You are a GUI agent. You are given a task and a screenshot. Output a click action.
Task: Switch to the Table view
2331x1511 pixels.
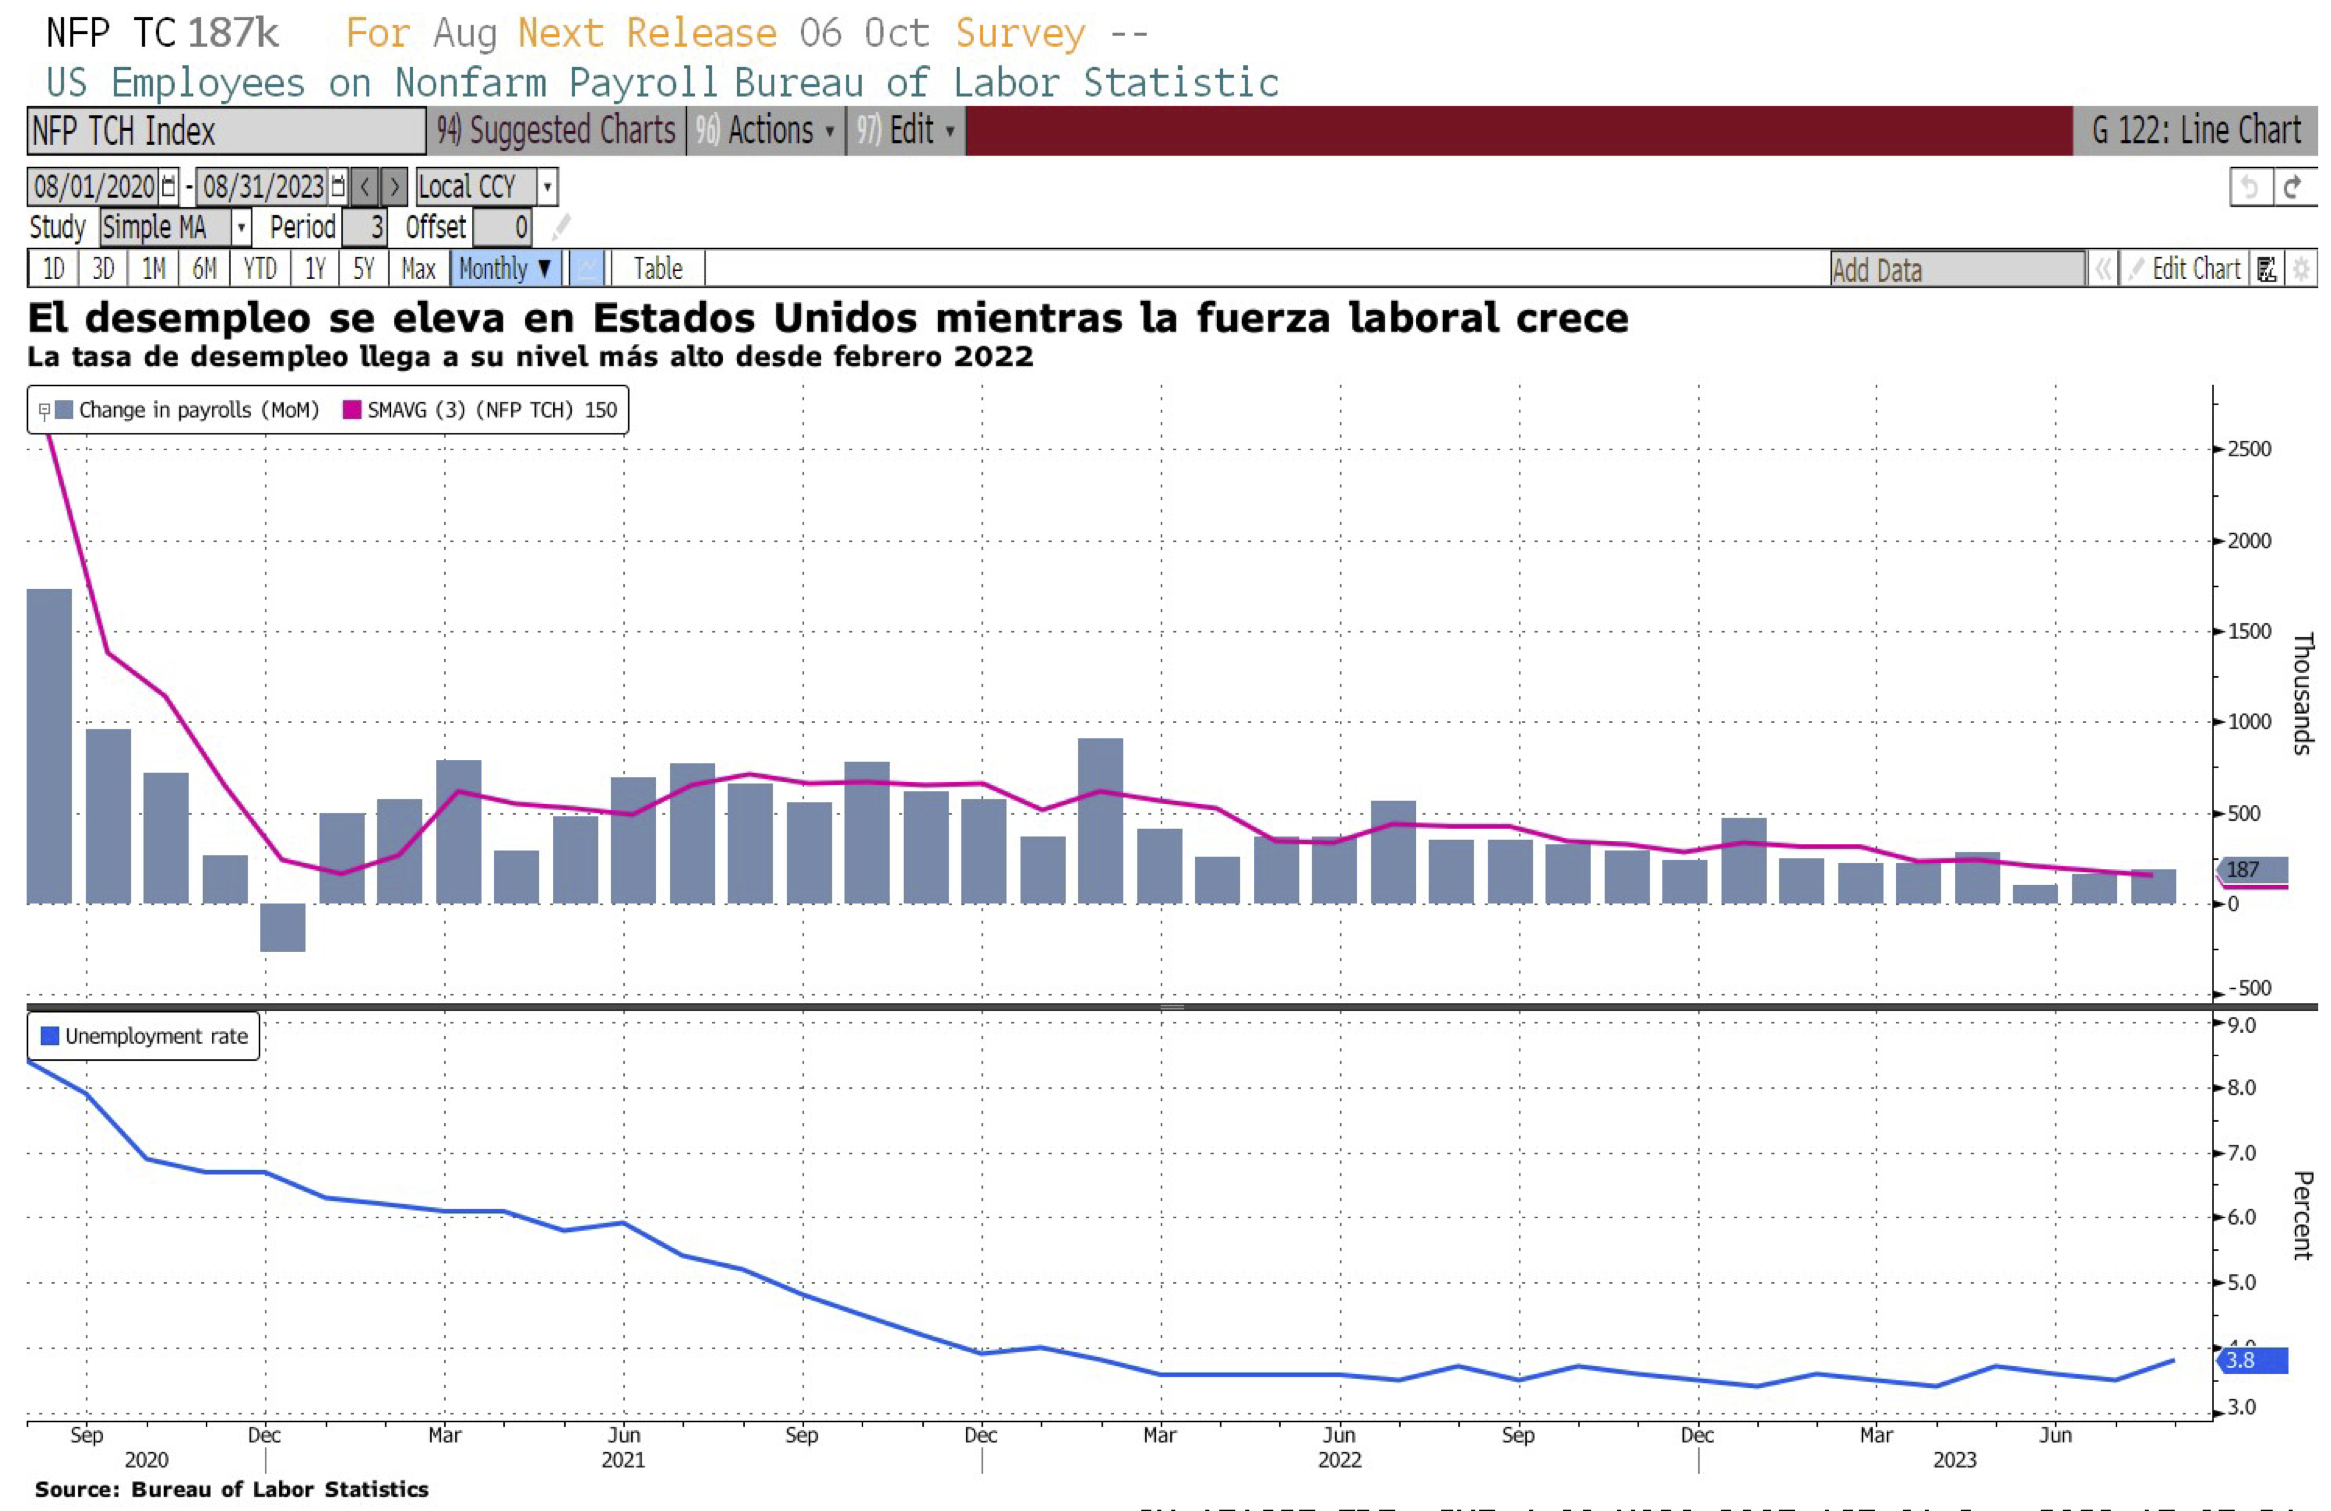click(657, 269)
